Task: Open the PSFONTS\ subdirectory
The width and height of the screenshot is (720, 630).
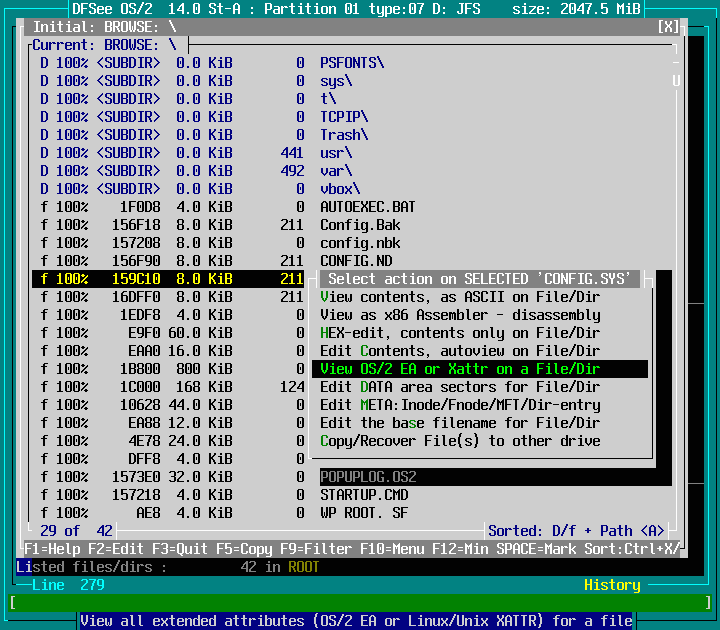Action: [x=351, y=63]
